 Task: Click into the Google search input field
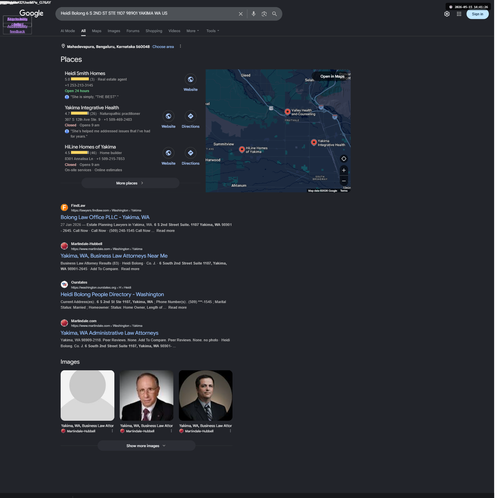(x=147, y=14)
